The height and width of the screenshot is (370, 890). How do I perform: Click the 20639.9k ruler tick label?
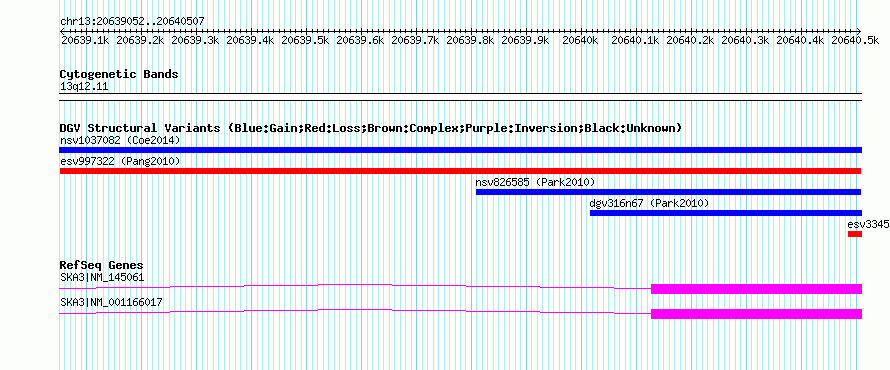[x=526, y=40]
